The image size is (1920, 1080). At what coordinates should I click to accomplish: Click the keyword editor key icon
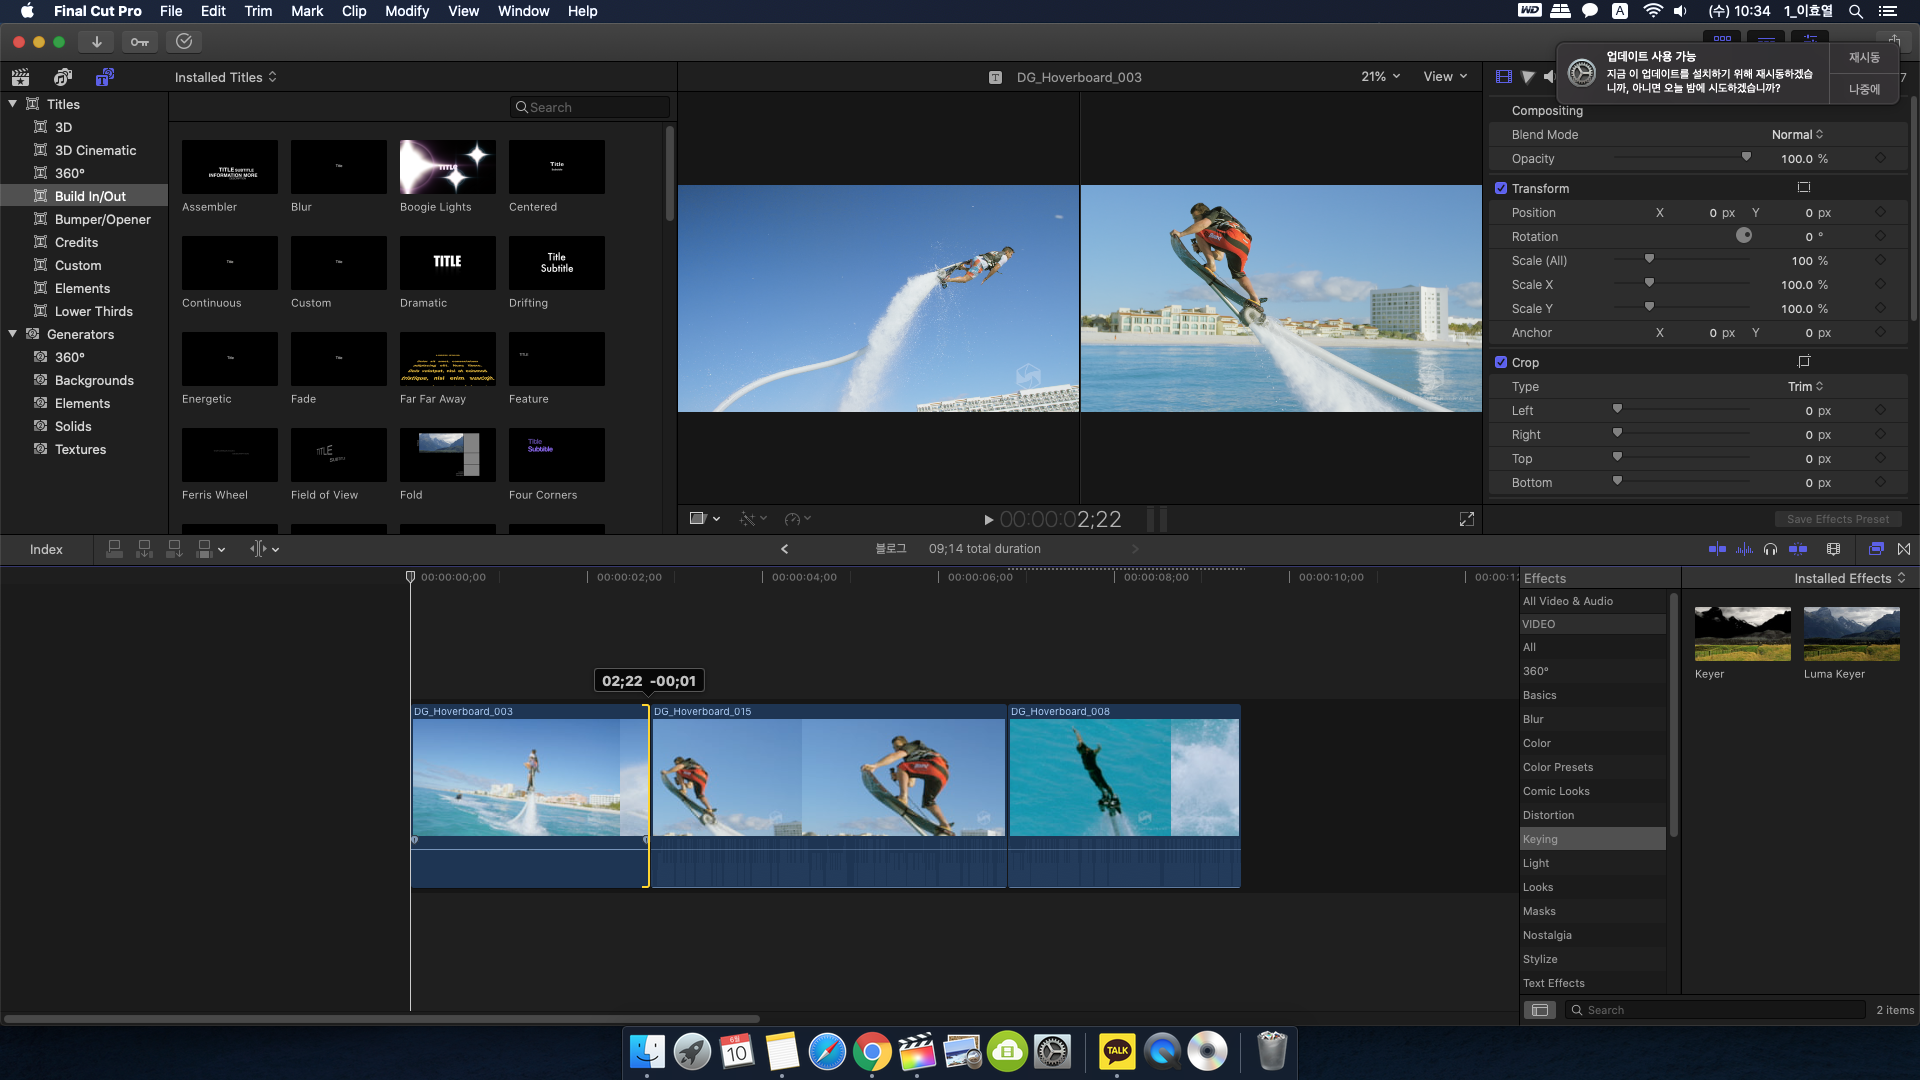tap(140, 42)
